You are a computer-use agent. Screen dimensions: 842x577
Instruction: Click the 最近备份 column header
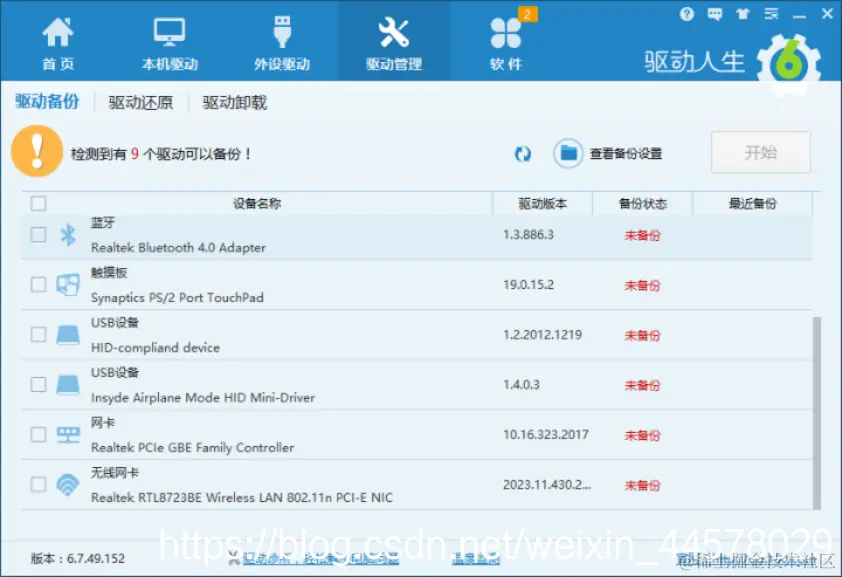(x=753, y=203)
